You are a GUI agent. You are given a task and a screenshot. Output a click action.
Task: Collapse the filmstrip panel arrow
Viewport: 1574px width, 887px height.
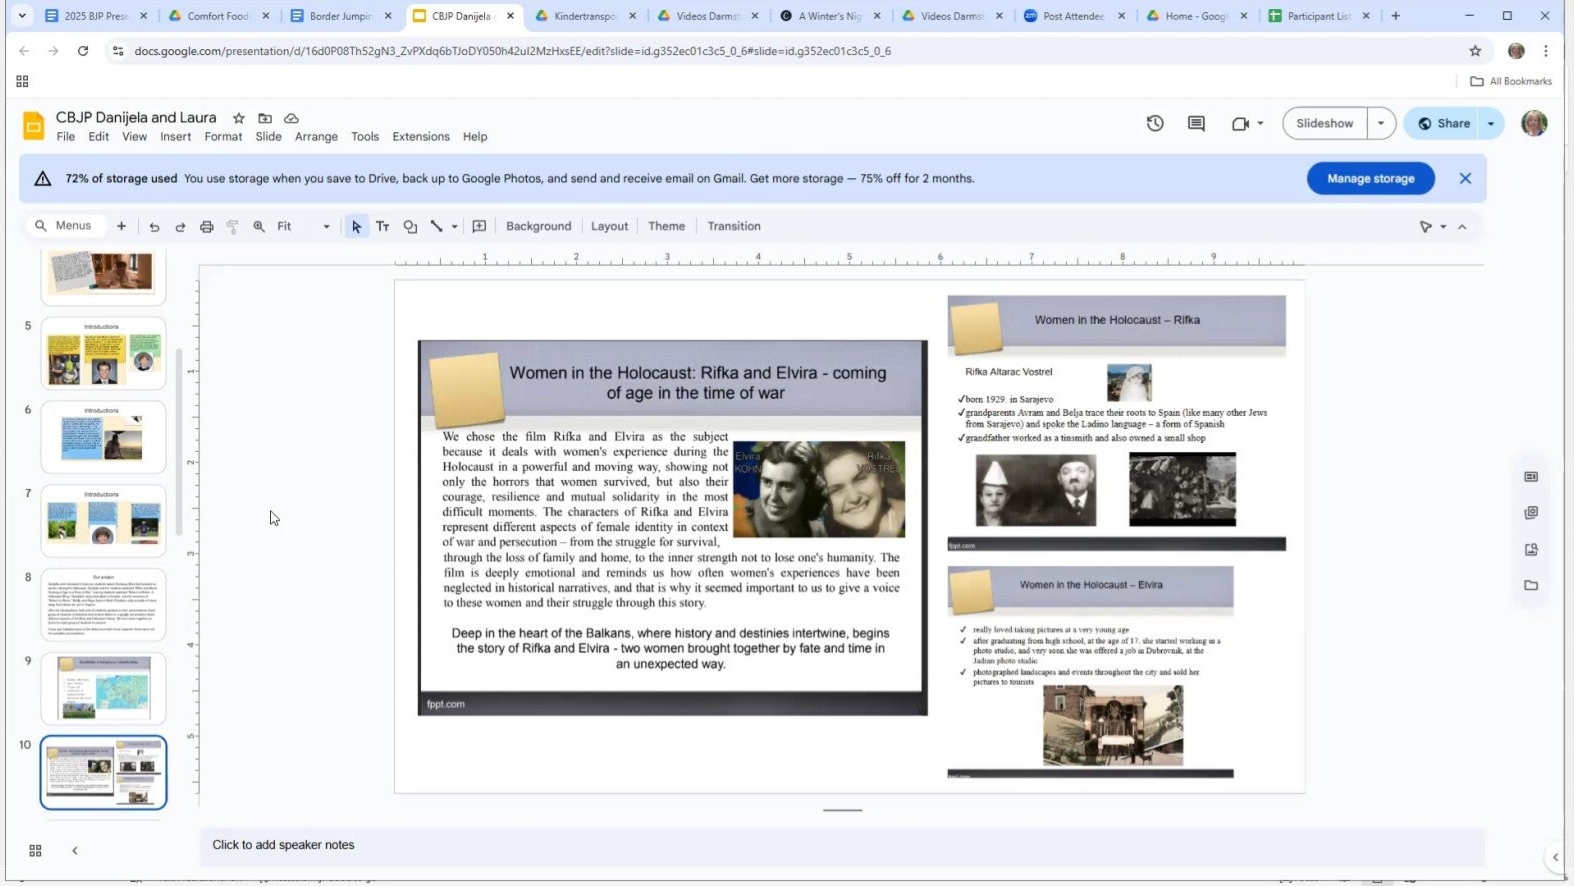pyautogui.click(x=75, y=851)
